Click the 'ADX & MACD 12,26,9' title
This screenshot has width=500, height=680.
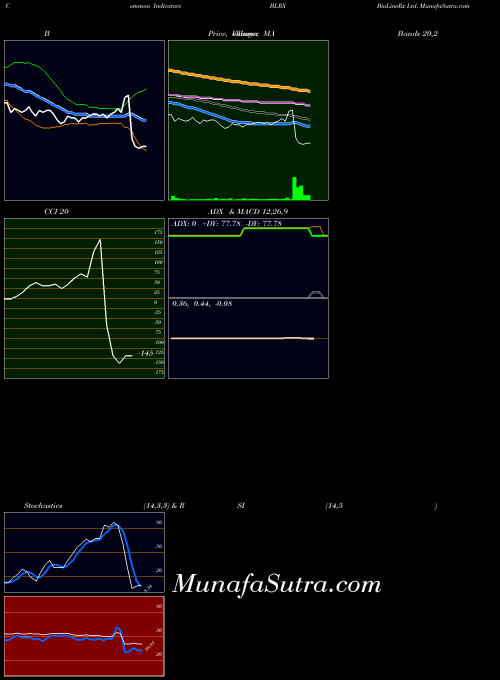(248, 212)
